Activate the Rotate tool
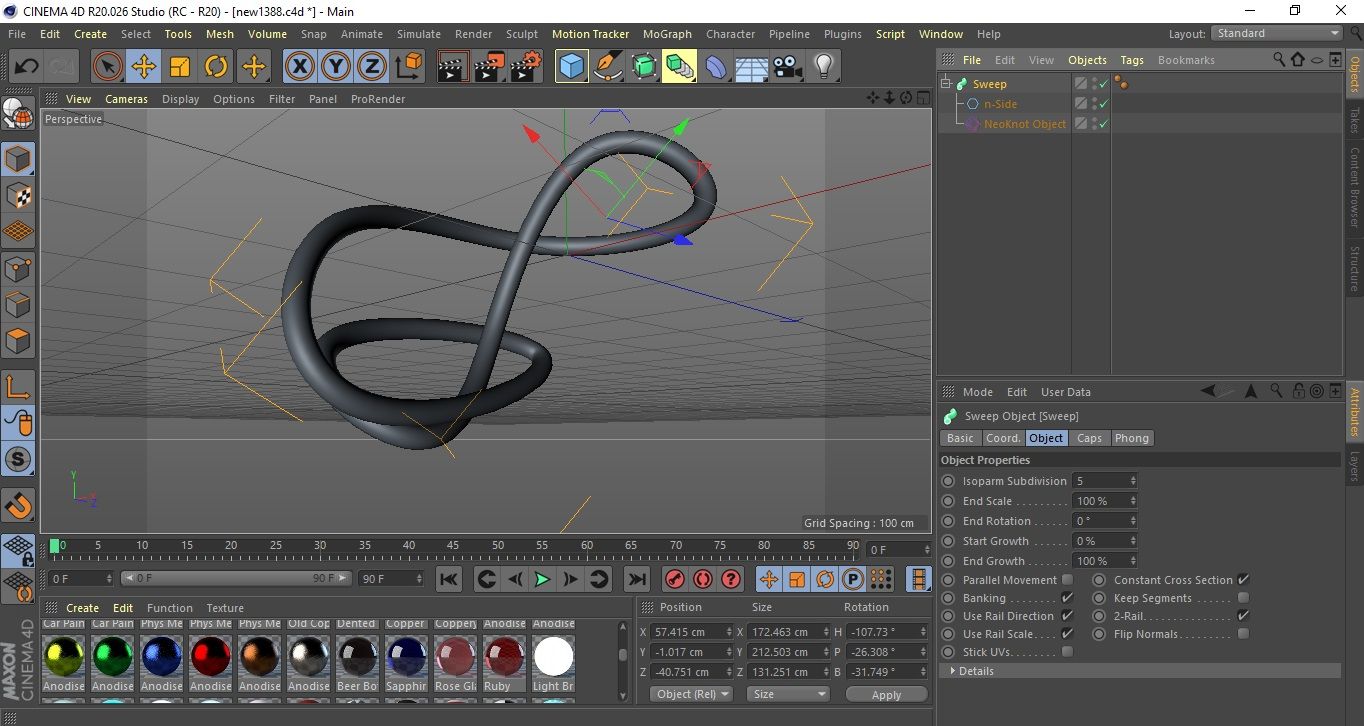 point(216,67)
